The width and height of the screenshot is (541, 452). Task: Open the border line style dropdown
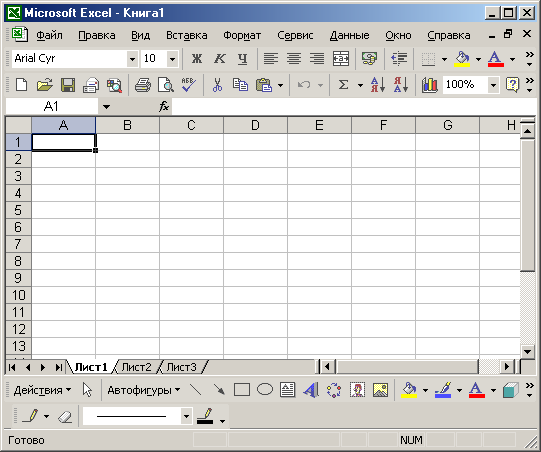186,416
